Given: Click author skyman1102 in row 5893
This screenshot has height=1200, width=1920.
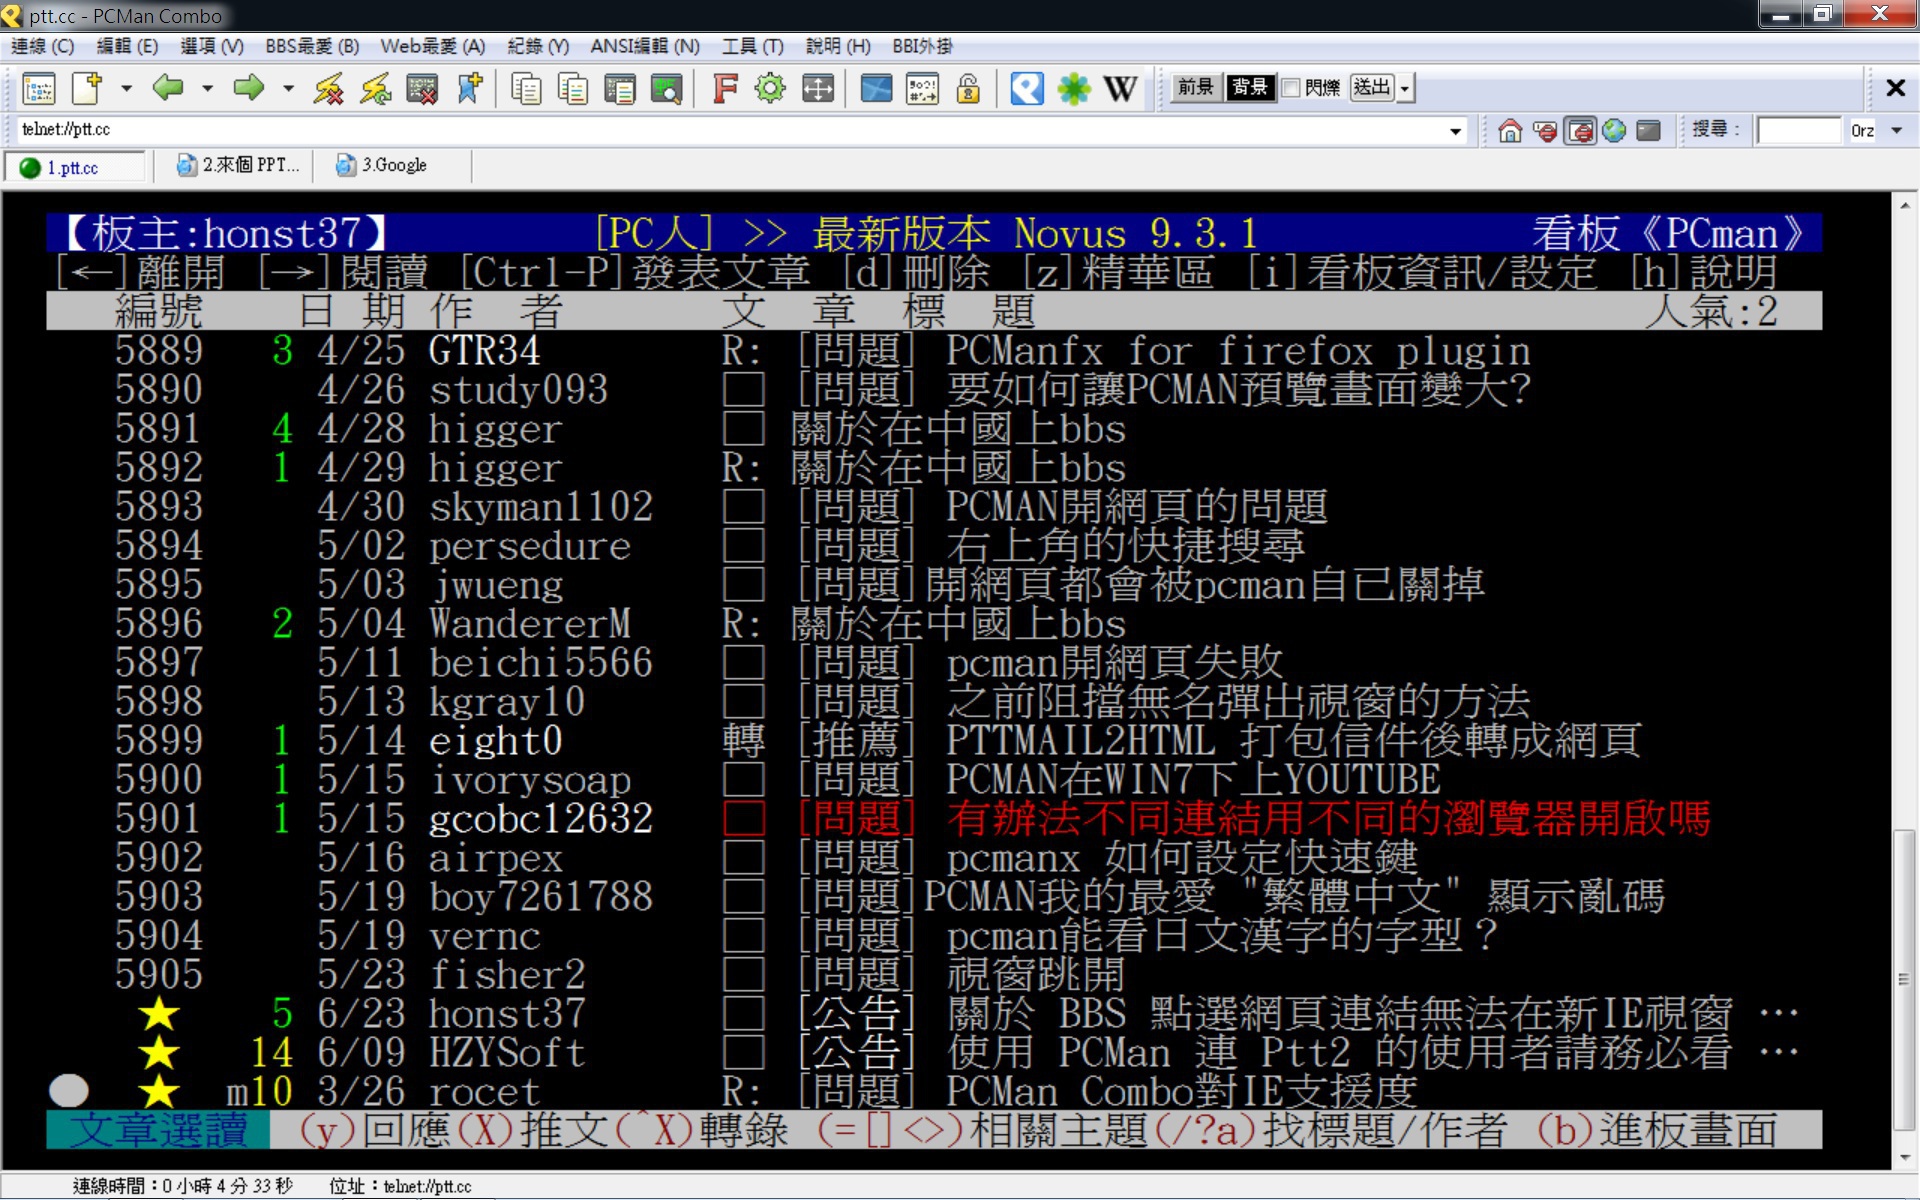Looking at the screenshot, I should pos(540,507).
